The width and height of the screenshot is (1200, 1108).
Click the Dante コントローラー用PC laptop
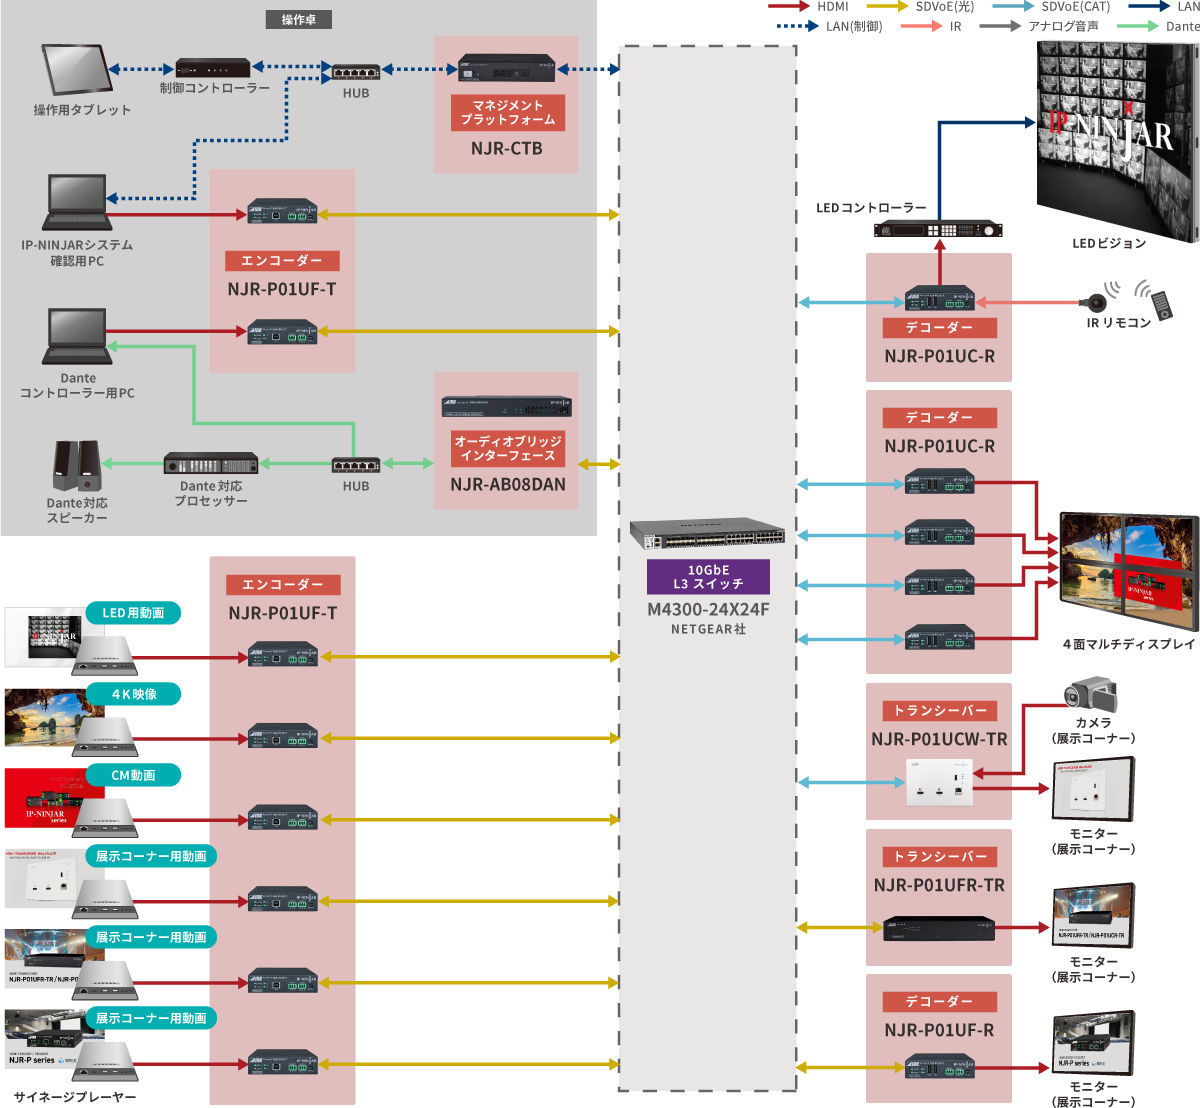click(x=77, y=337)
